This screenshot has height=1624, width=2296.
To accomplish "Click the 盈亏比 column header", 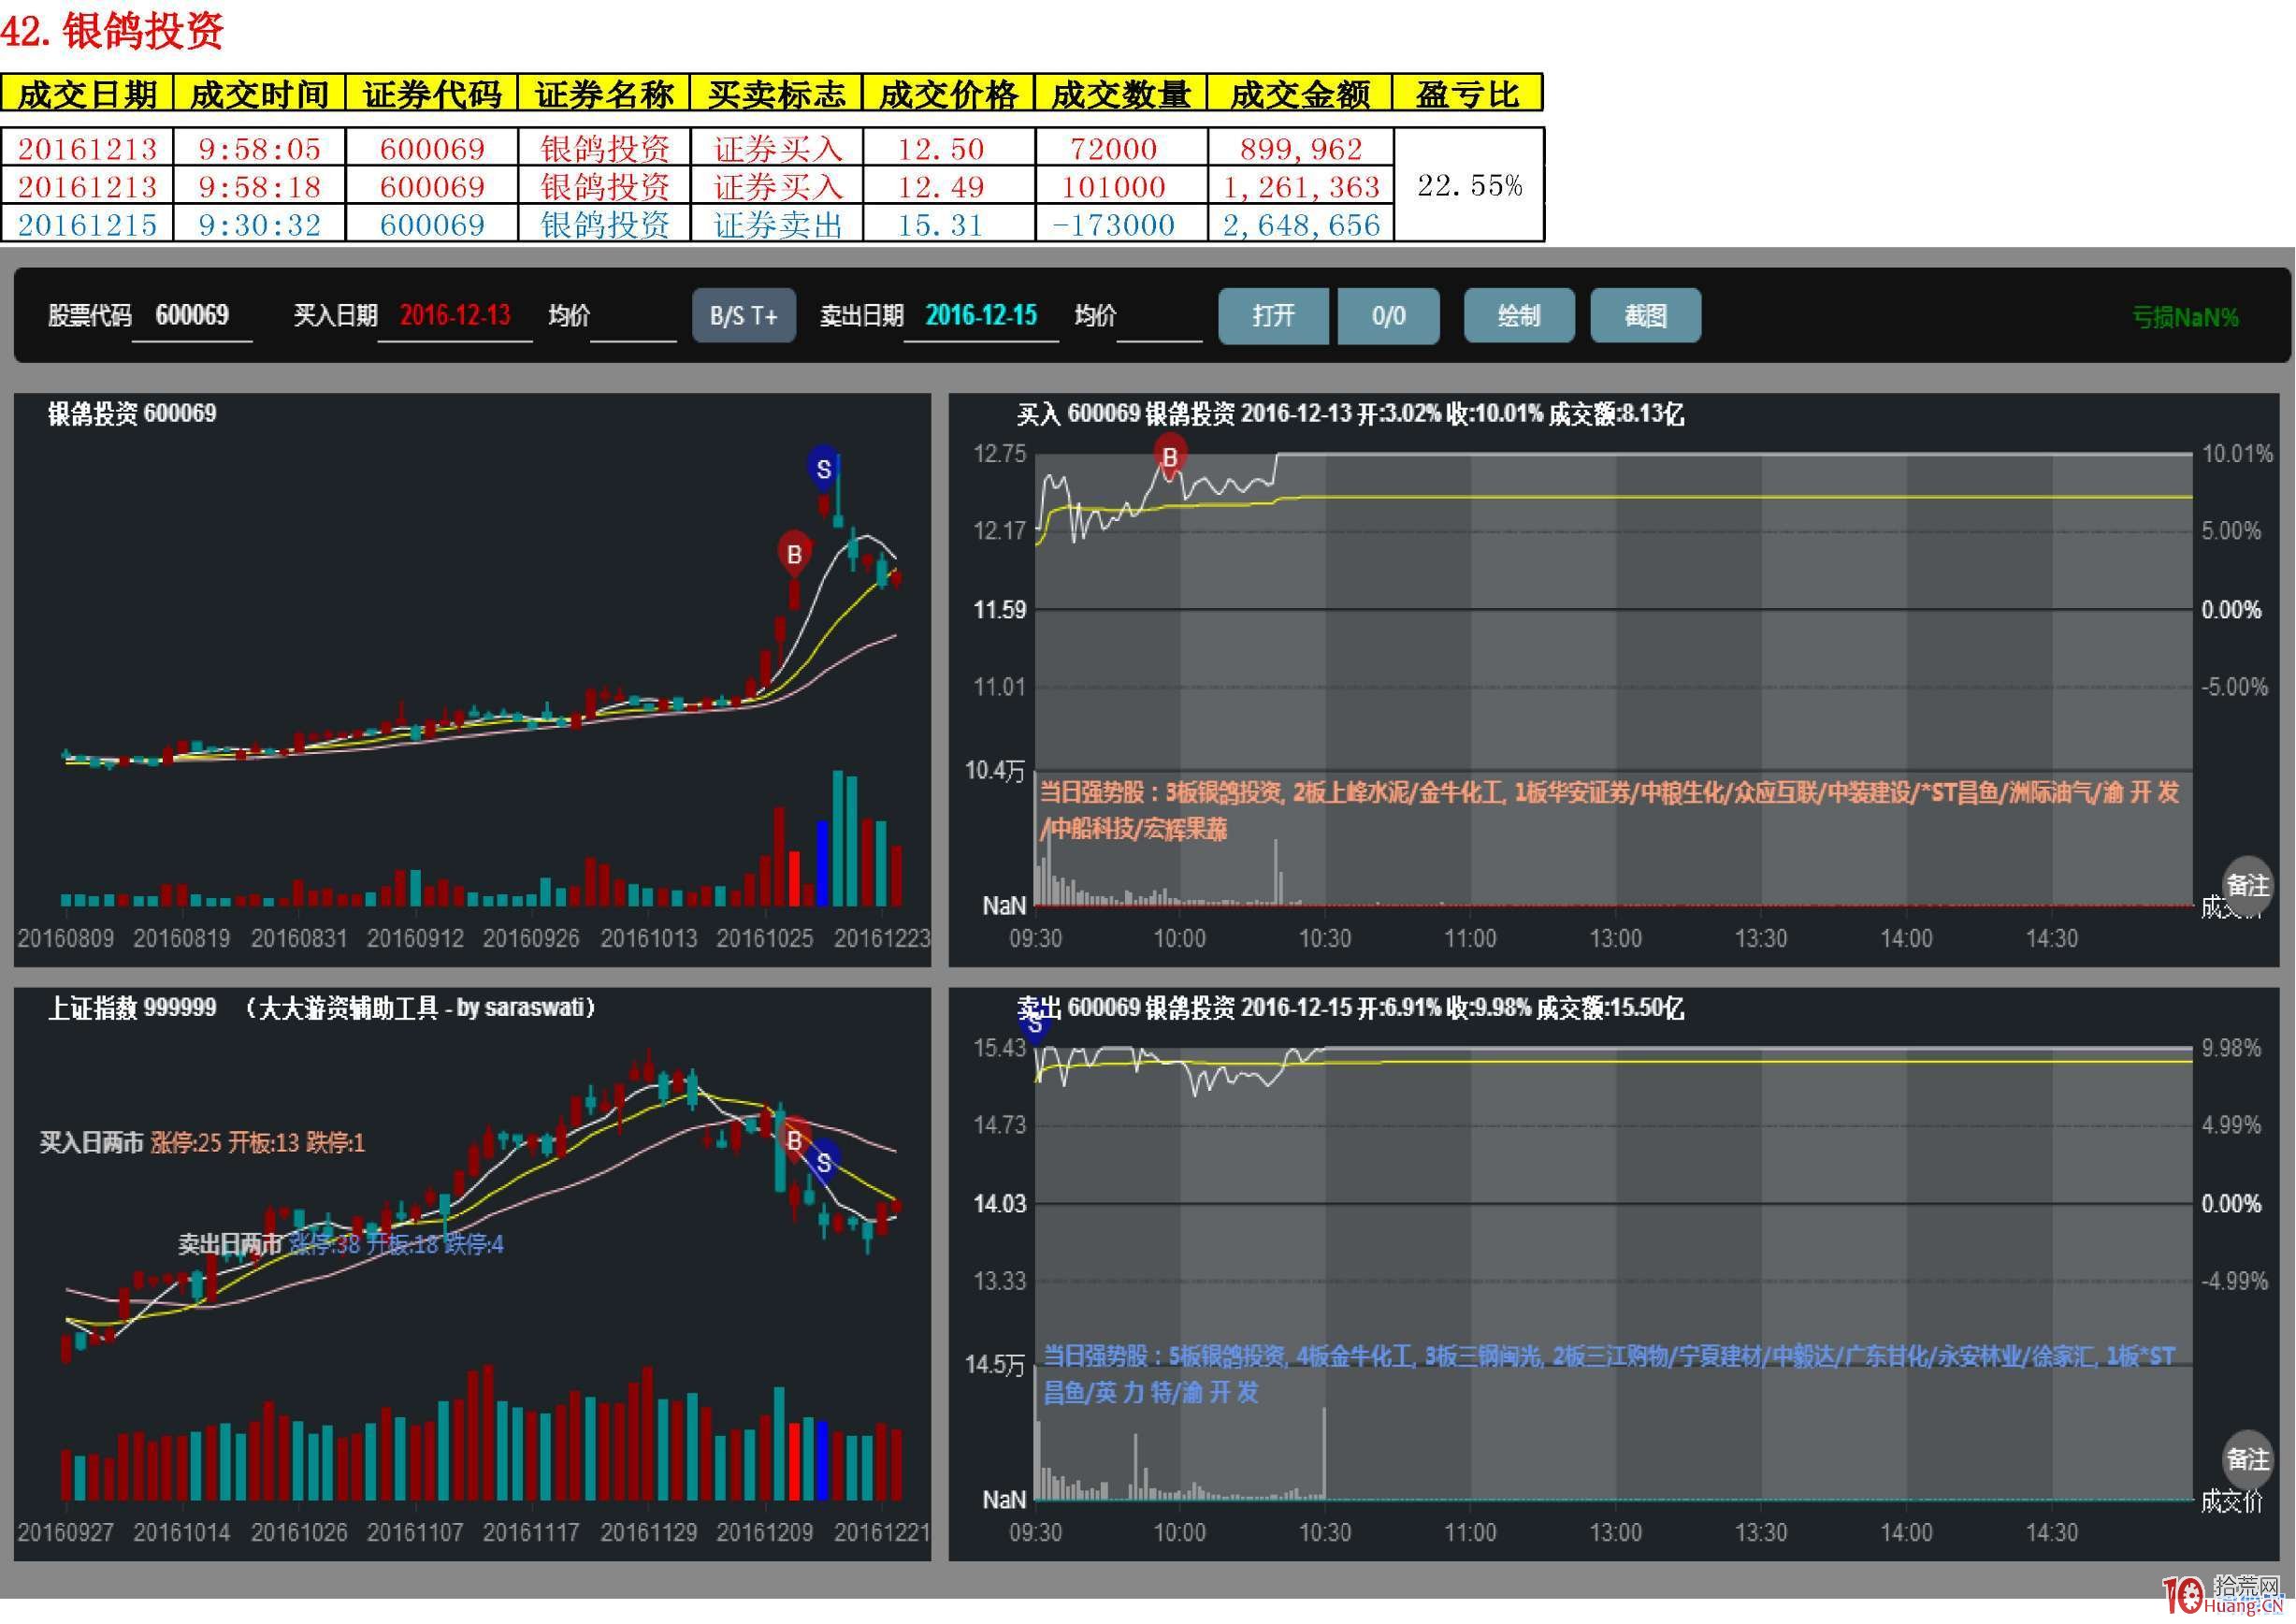I will [1468, 94].
